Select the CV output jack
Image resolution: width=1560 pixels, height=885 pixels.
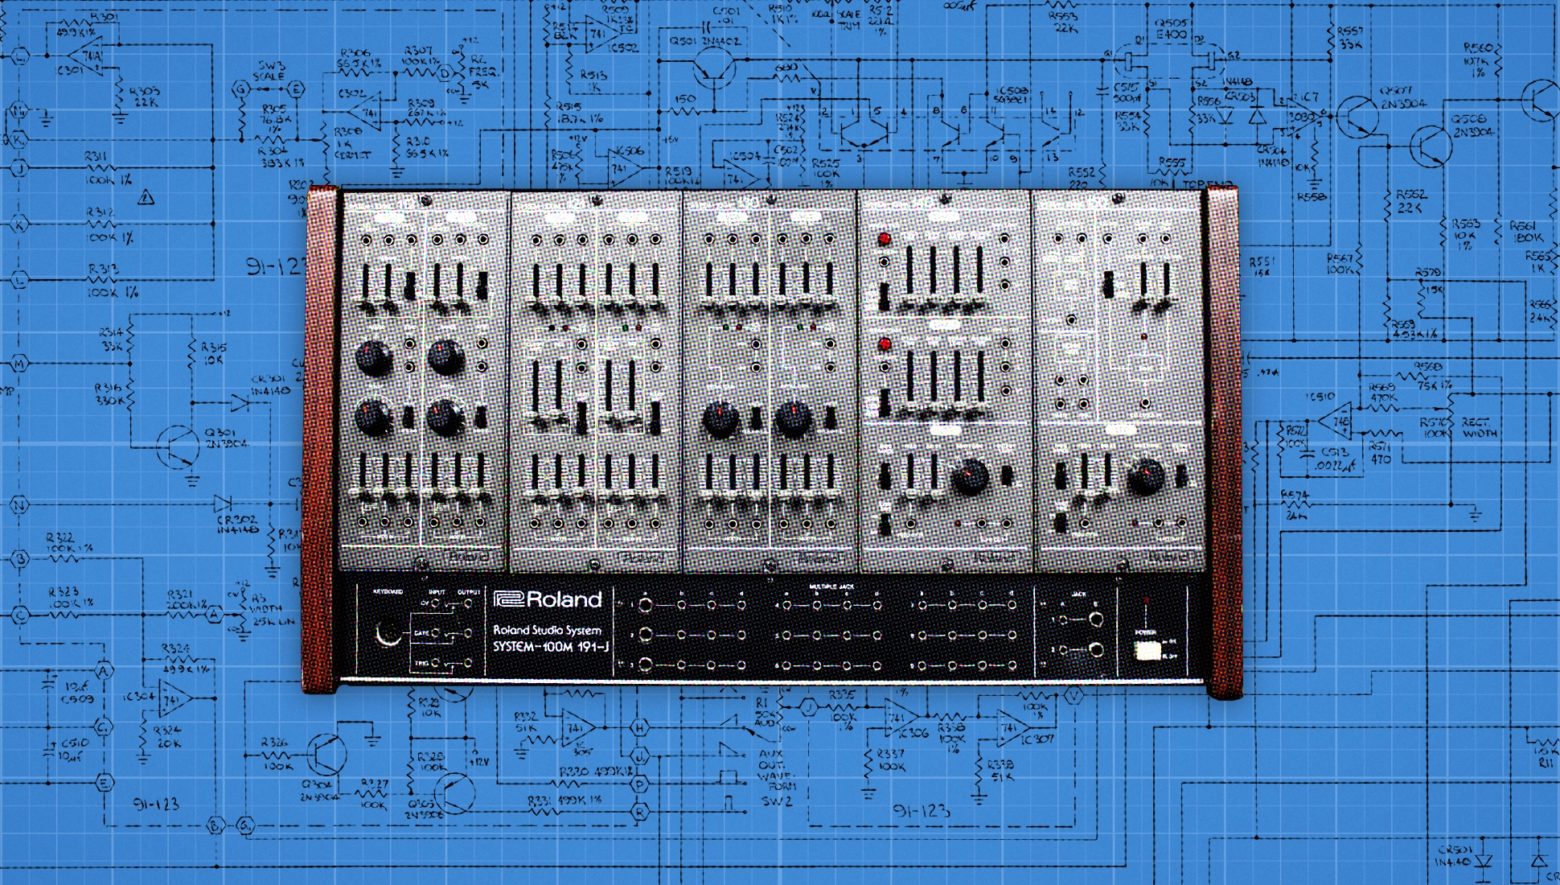click(468, 602)
